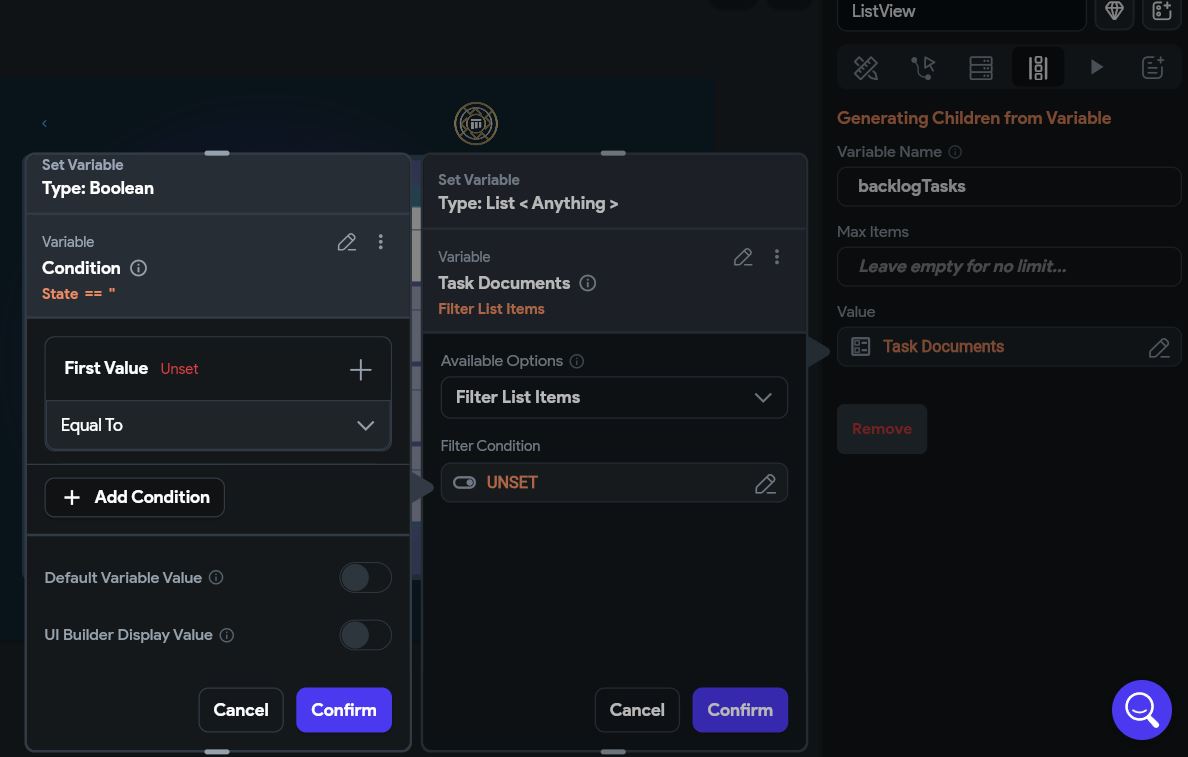Click the circular app logo emblem
Image resolution: width=1188 pixels, height=757 pixels.
point(476,124)
